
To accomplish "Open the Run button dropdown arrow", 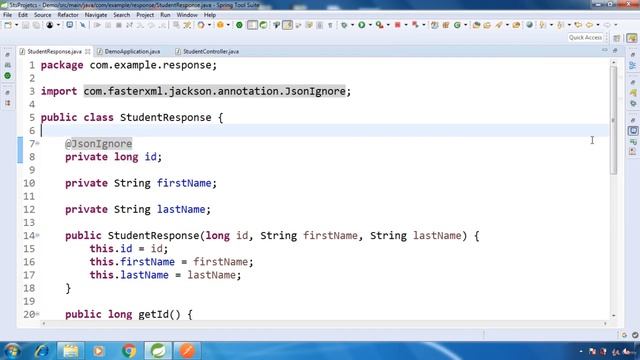I will 370,25.
